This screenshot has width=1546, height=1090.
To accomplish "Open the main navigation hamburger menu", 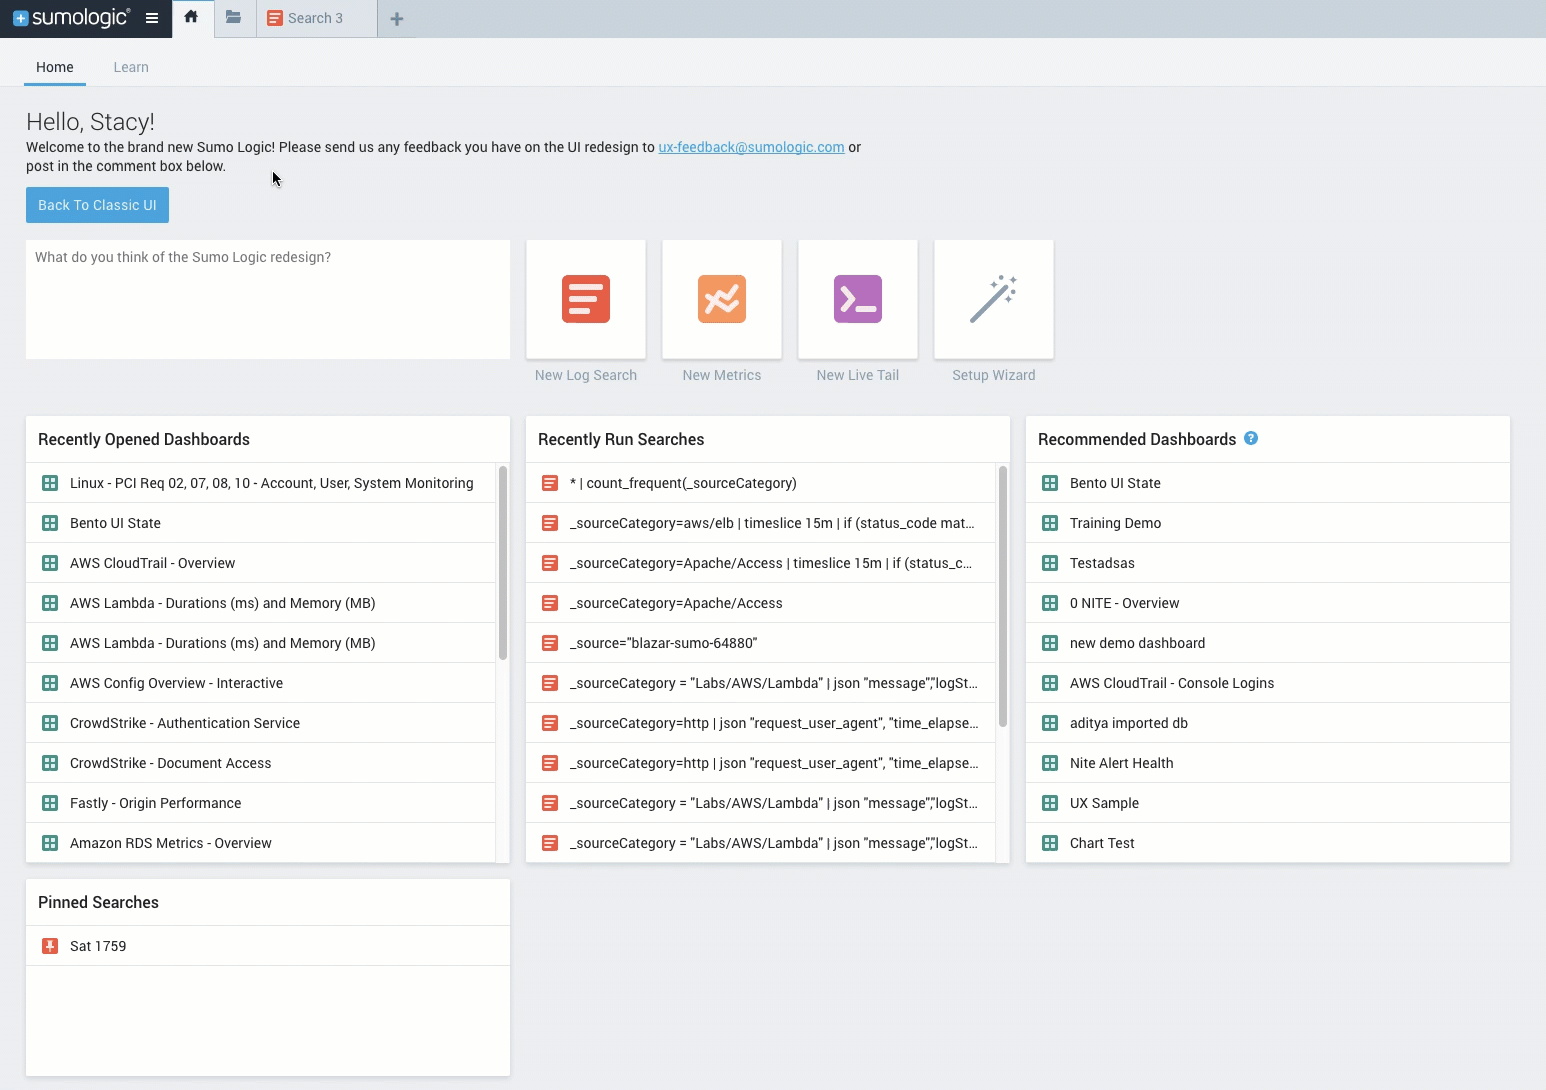I will (x=152, y=17).
